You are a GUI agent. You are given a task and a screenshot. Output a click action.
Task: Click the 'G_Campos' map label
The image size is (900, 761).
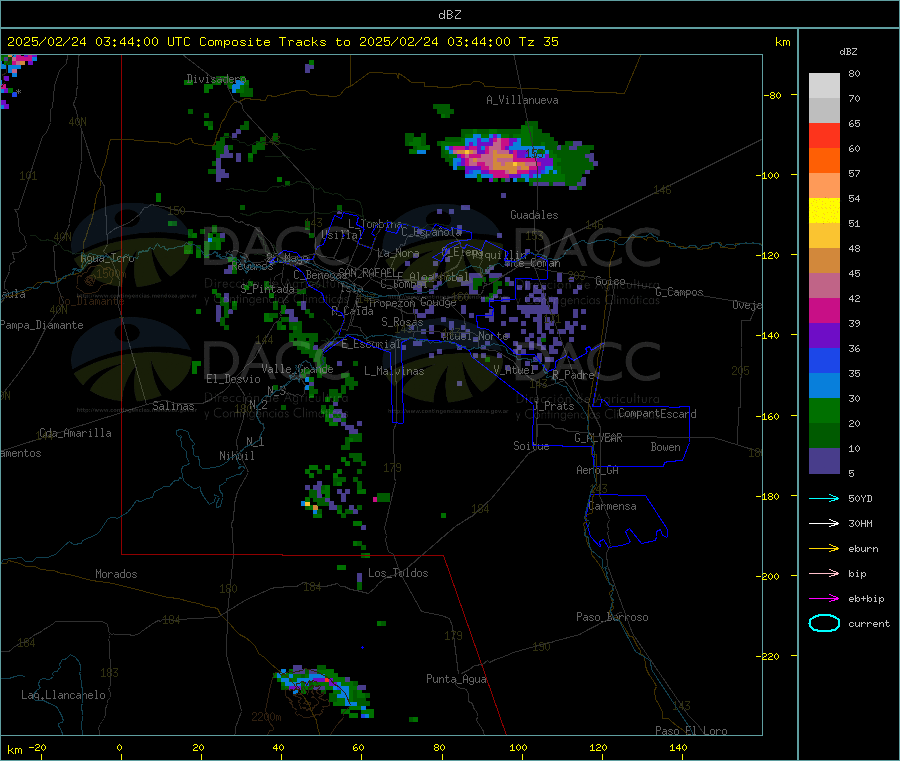coord(679,292)
